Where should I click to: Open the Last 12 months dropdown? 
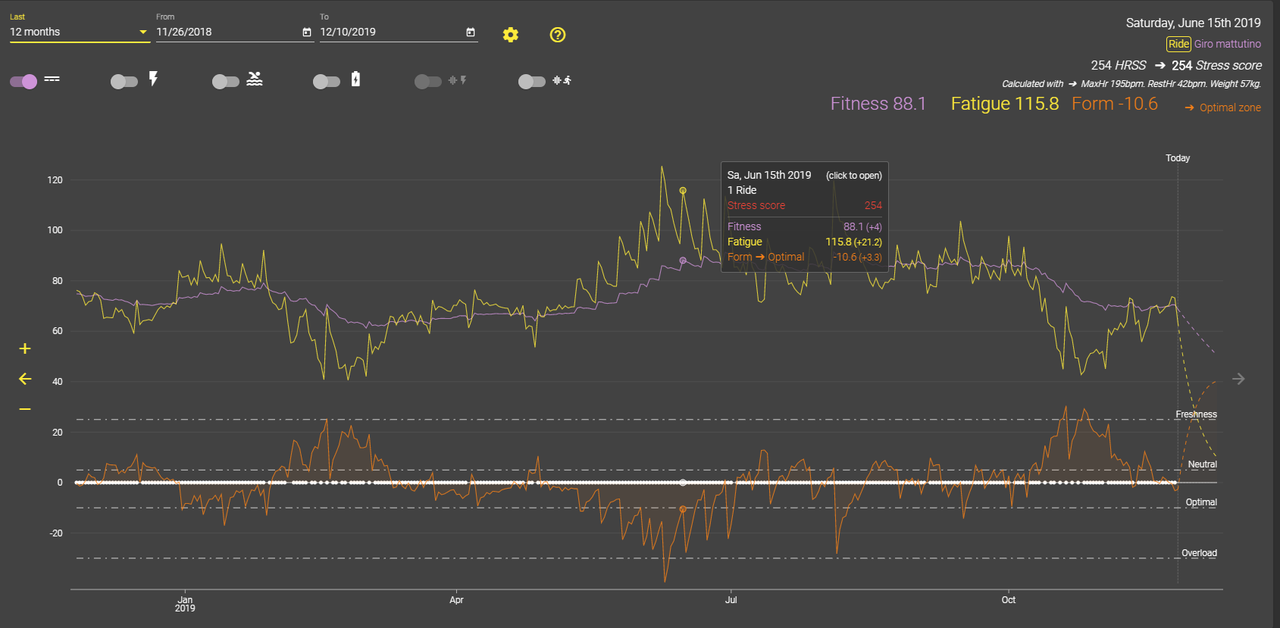pos(79,32)
